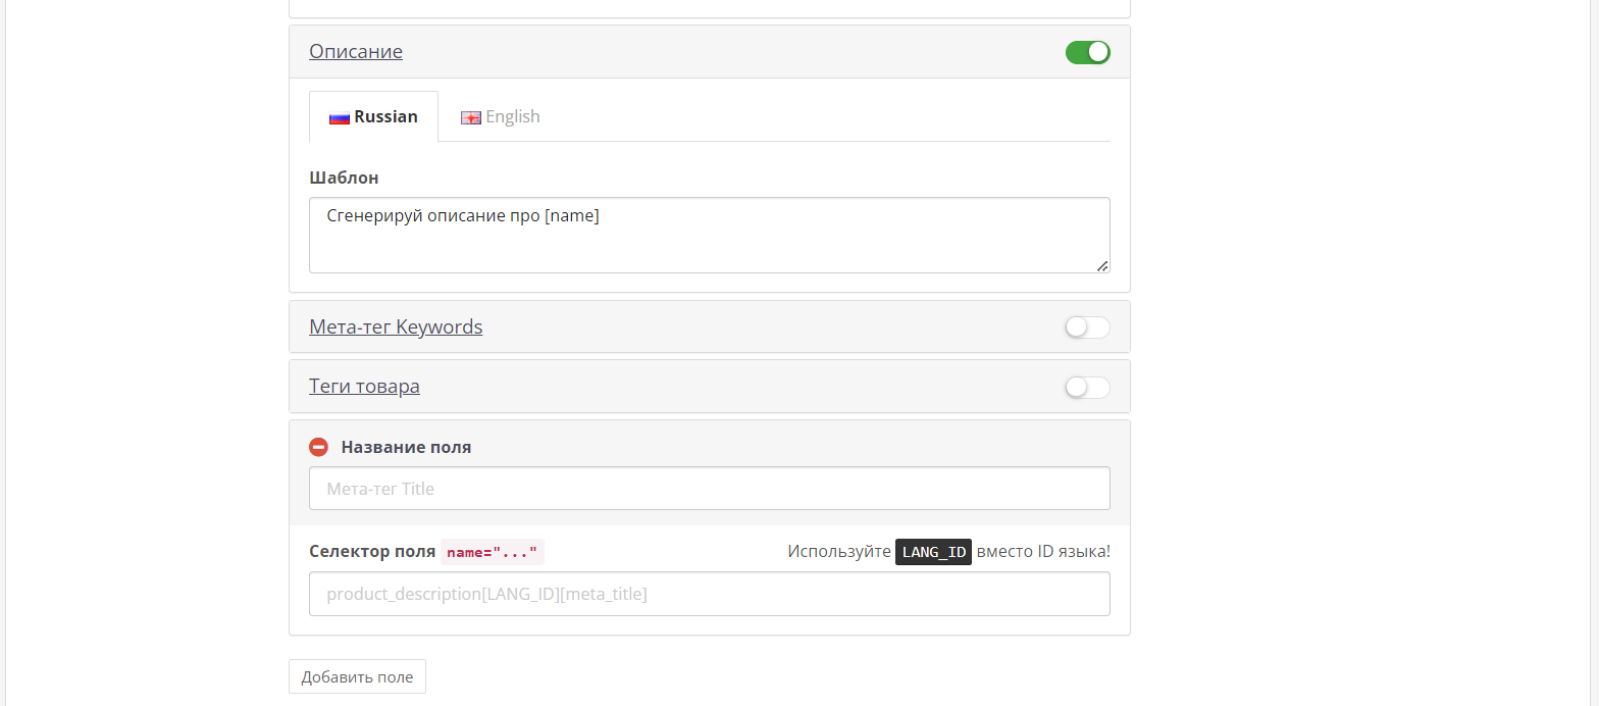The height and width of the screenshot is (706, 1600).
Task: Select the Russian language tab
Action: tap(374, 117)
